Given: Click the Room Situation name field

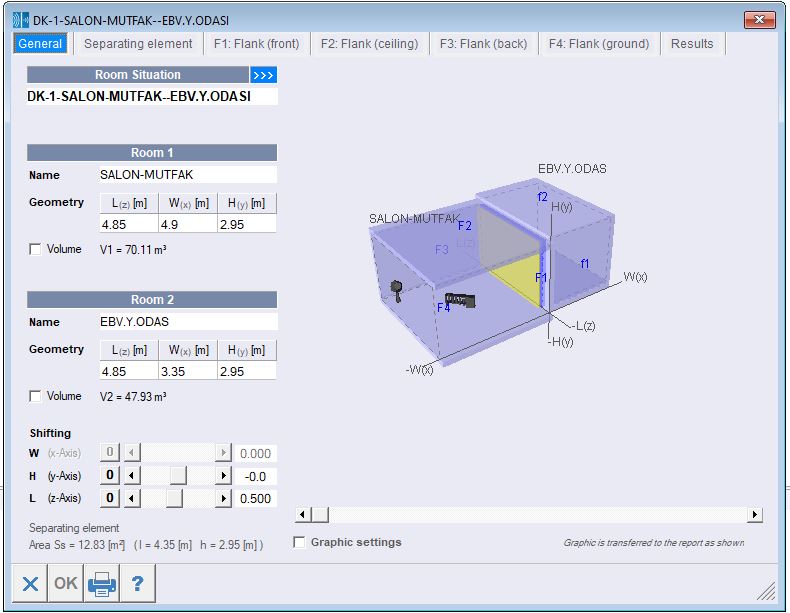Looking at the screenshot, I should pos(152,96).
